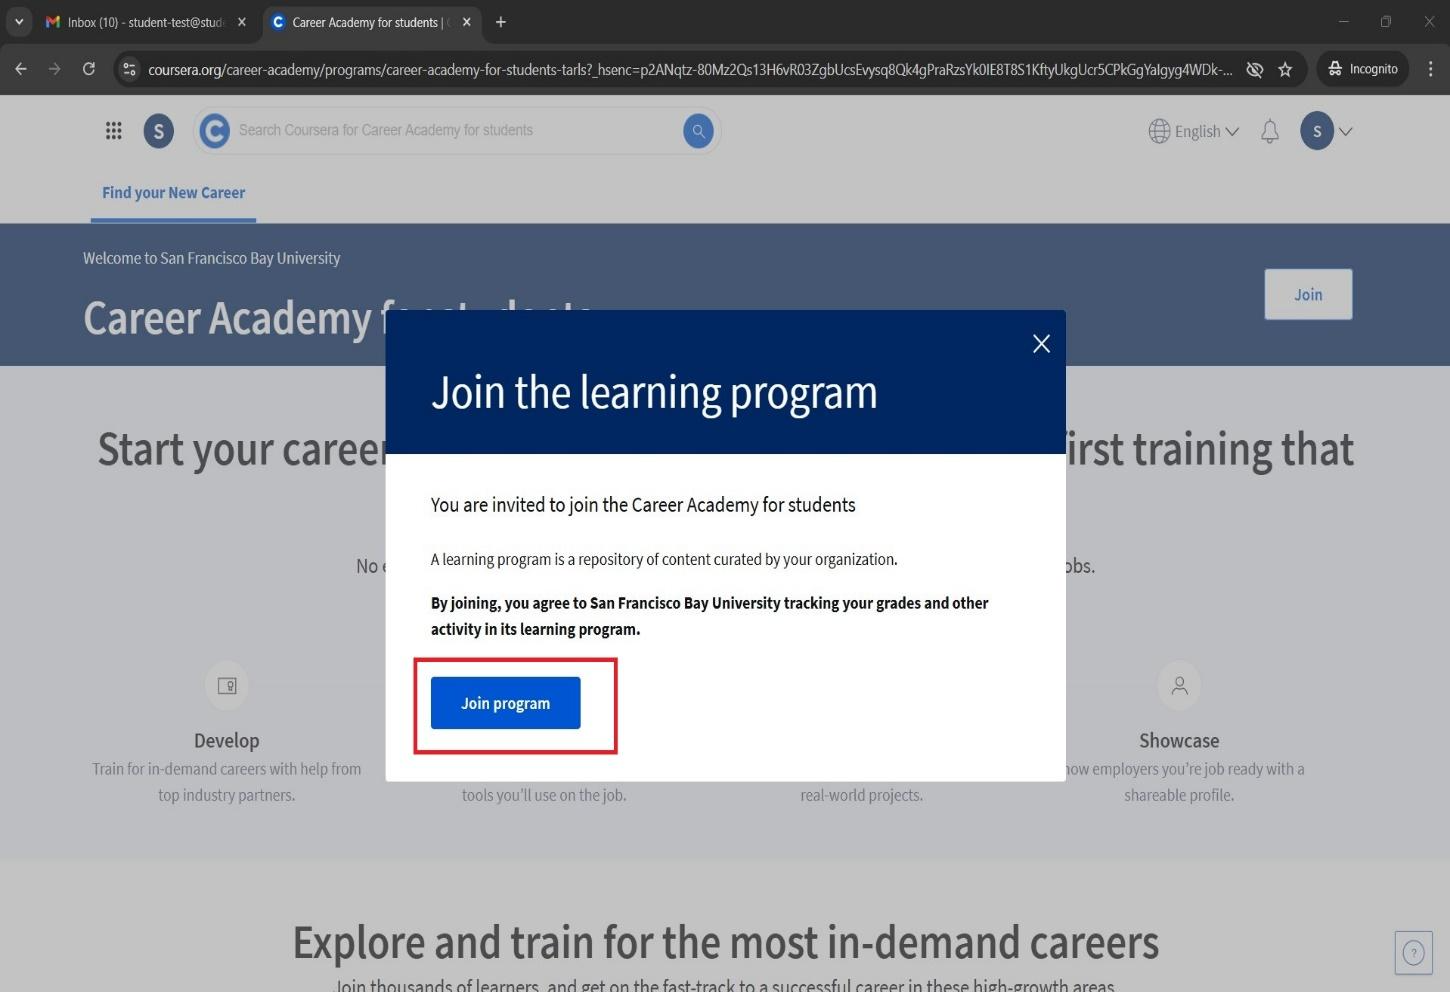The image size is (1450, 992).
Task: Click the 'Join the learning program' dialog title
Action: 654,392
